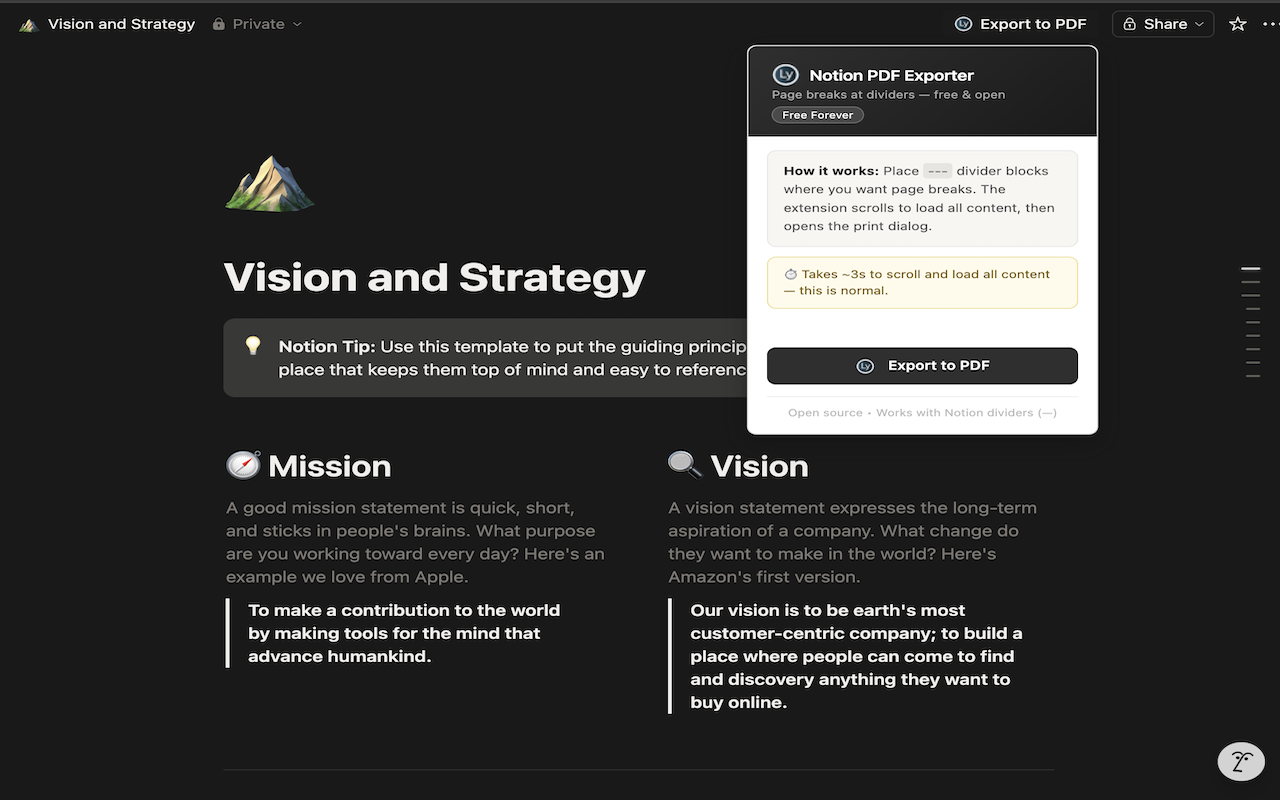The image size is (1280, 800).
Task: Click the magnifying glass icon beside Vision
Action: pyautogui.click(x=685, y=465)
